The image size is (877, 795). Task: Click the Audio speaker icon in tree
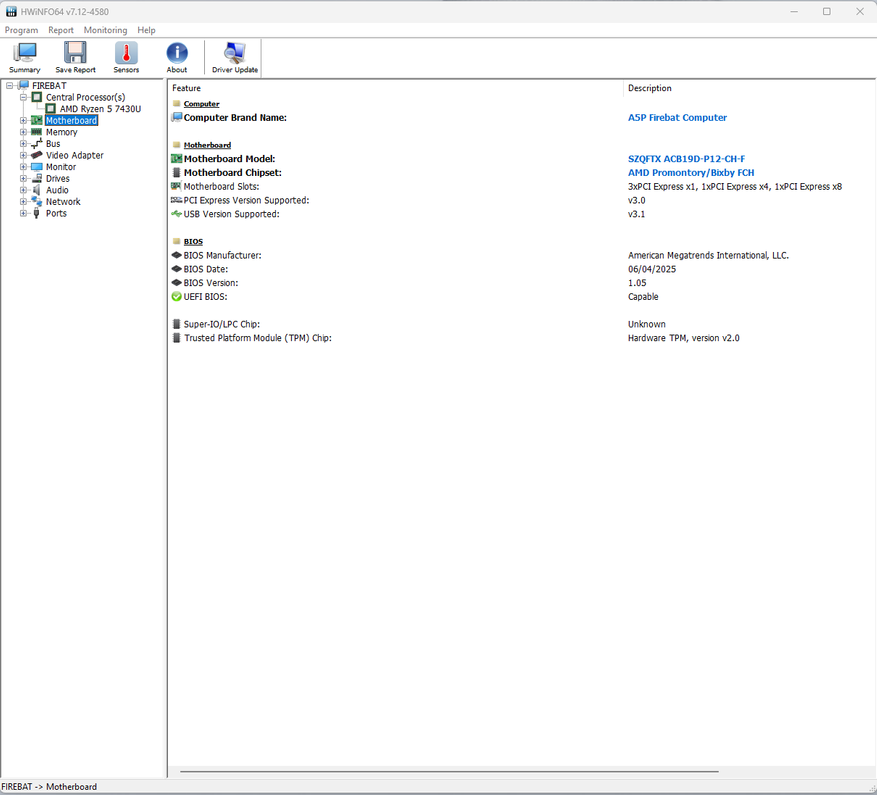(36, 190)
